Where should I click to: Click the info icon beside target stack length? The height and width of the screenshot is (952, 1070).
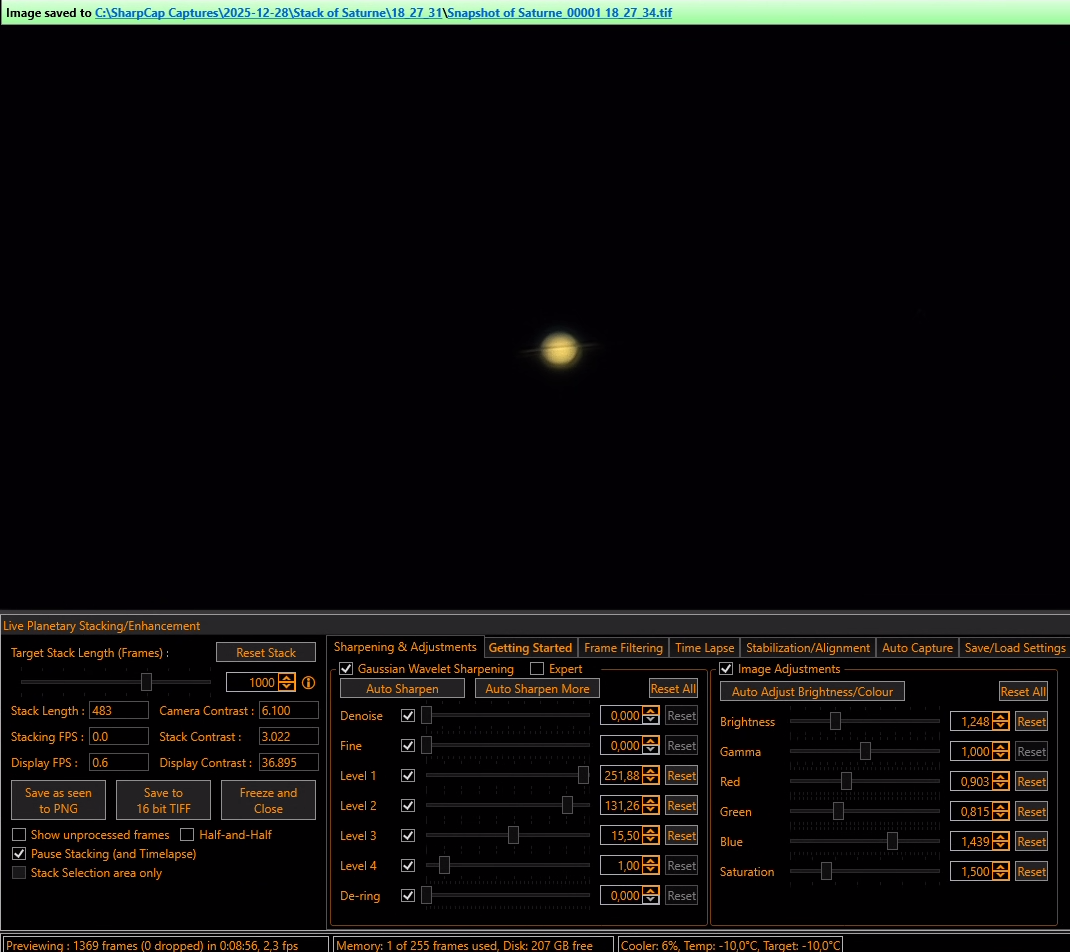308,682
